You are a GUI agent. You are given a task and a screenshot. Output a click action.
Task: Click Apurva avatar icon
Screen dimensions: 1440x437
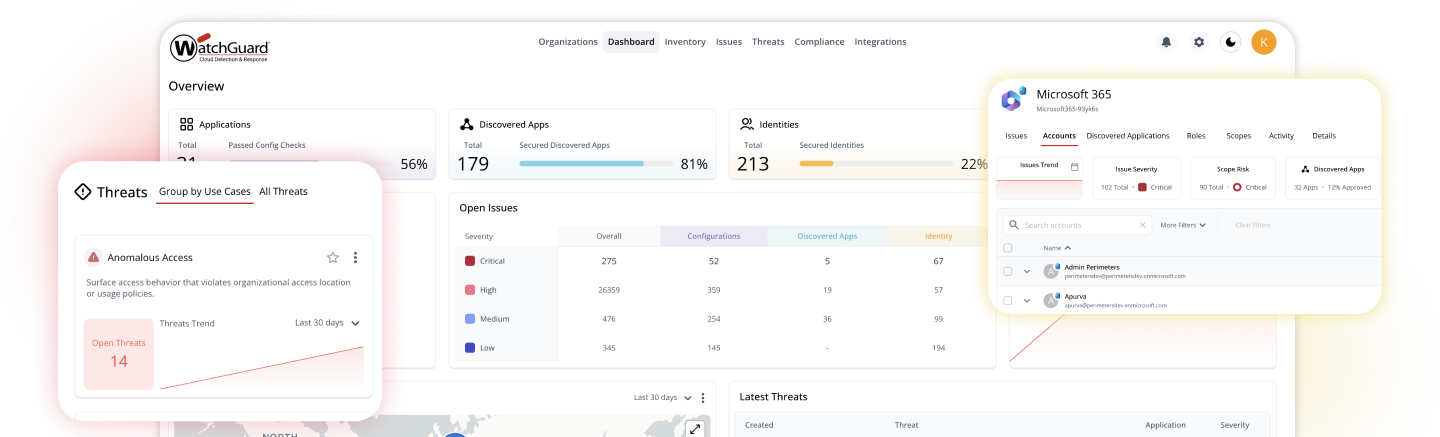[x=1051, y=300]
